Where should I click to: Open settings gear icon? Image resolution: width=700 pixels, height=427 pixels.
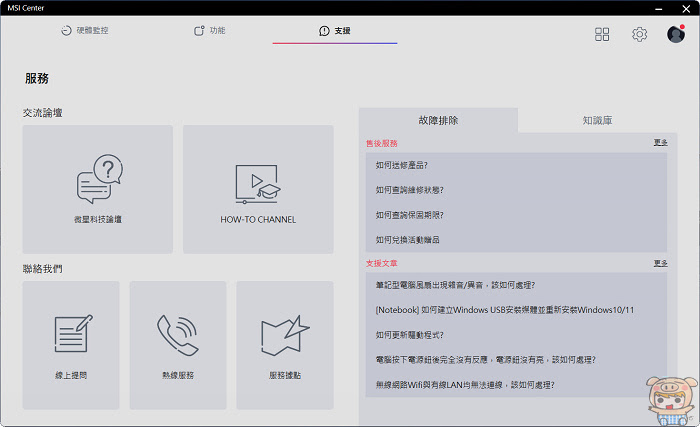639,34
